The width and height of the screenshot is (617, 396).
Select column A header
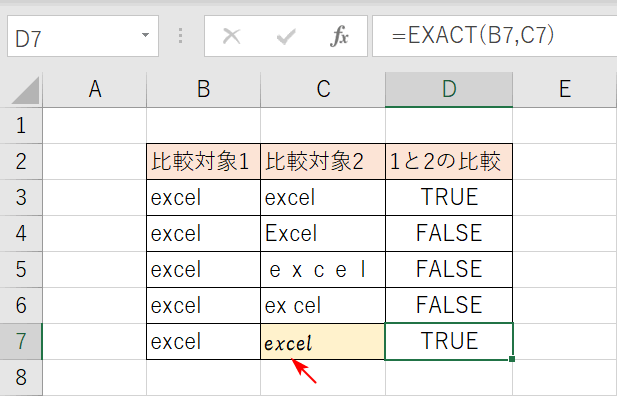94,90
